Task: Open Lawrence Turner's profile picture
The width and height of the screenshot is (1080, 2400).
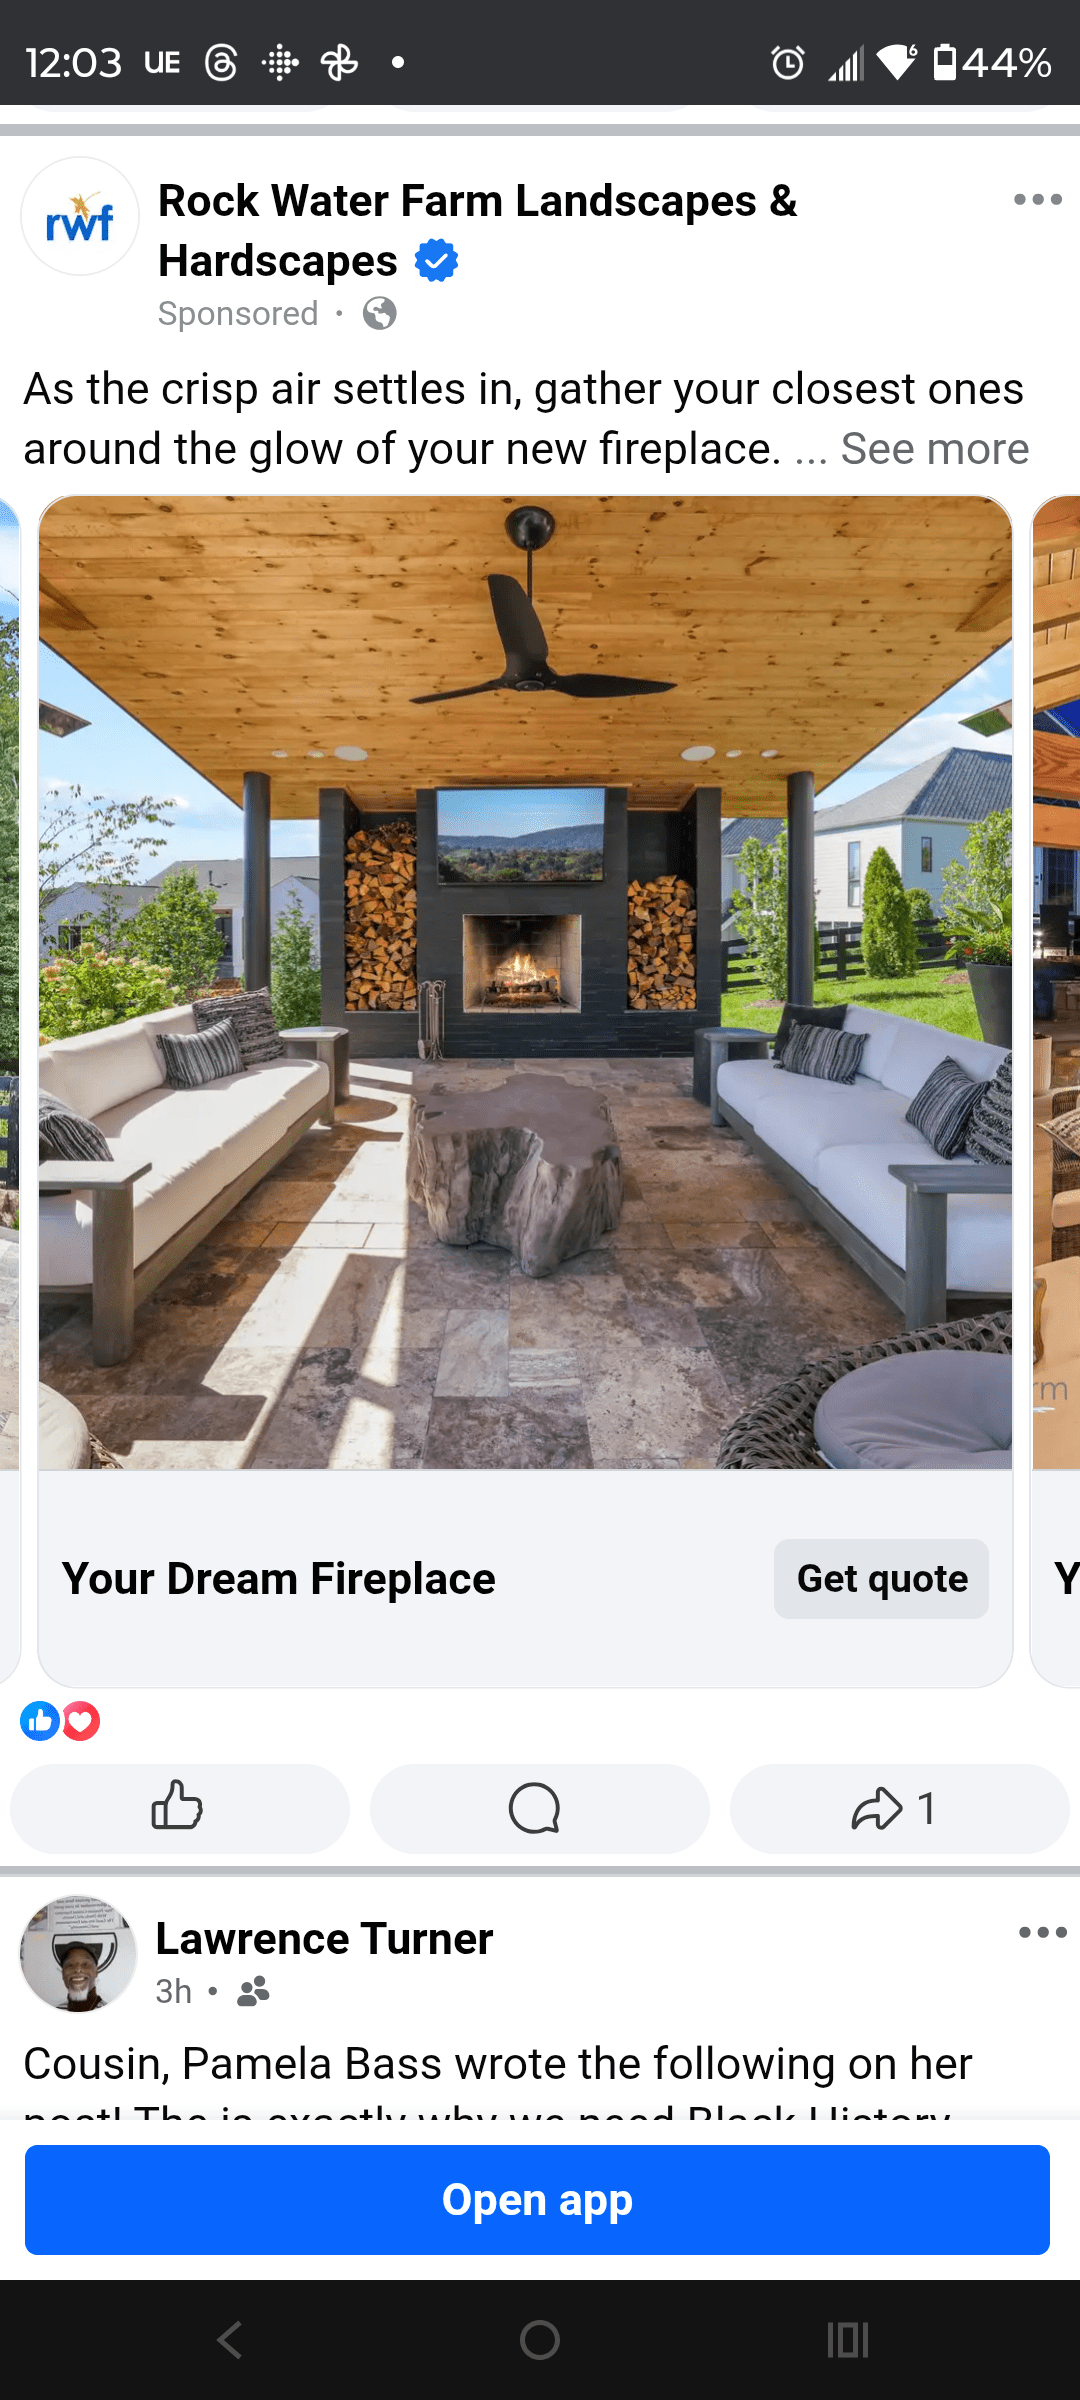Action: point(79,1954)
